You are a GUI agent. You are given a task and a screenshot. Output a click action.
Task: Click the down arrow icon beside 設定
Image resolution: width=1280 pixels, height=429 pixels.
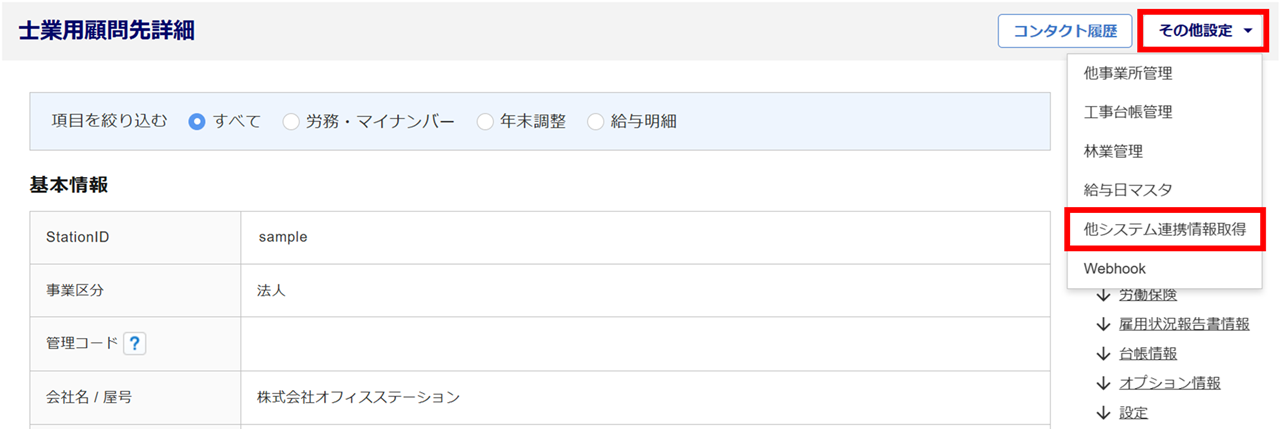[x=1103, y=412]
